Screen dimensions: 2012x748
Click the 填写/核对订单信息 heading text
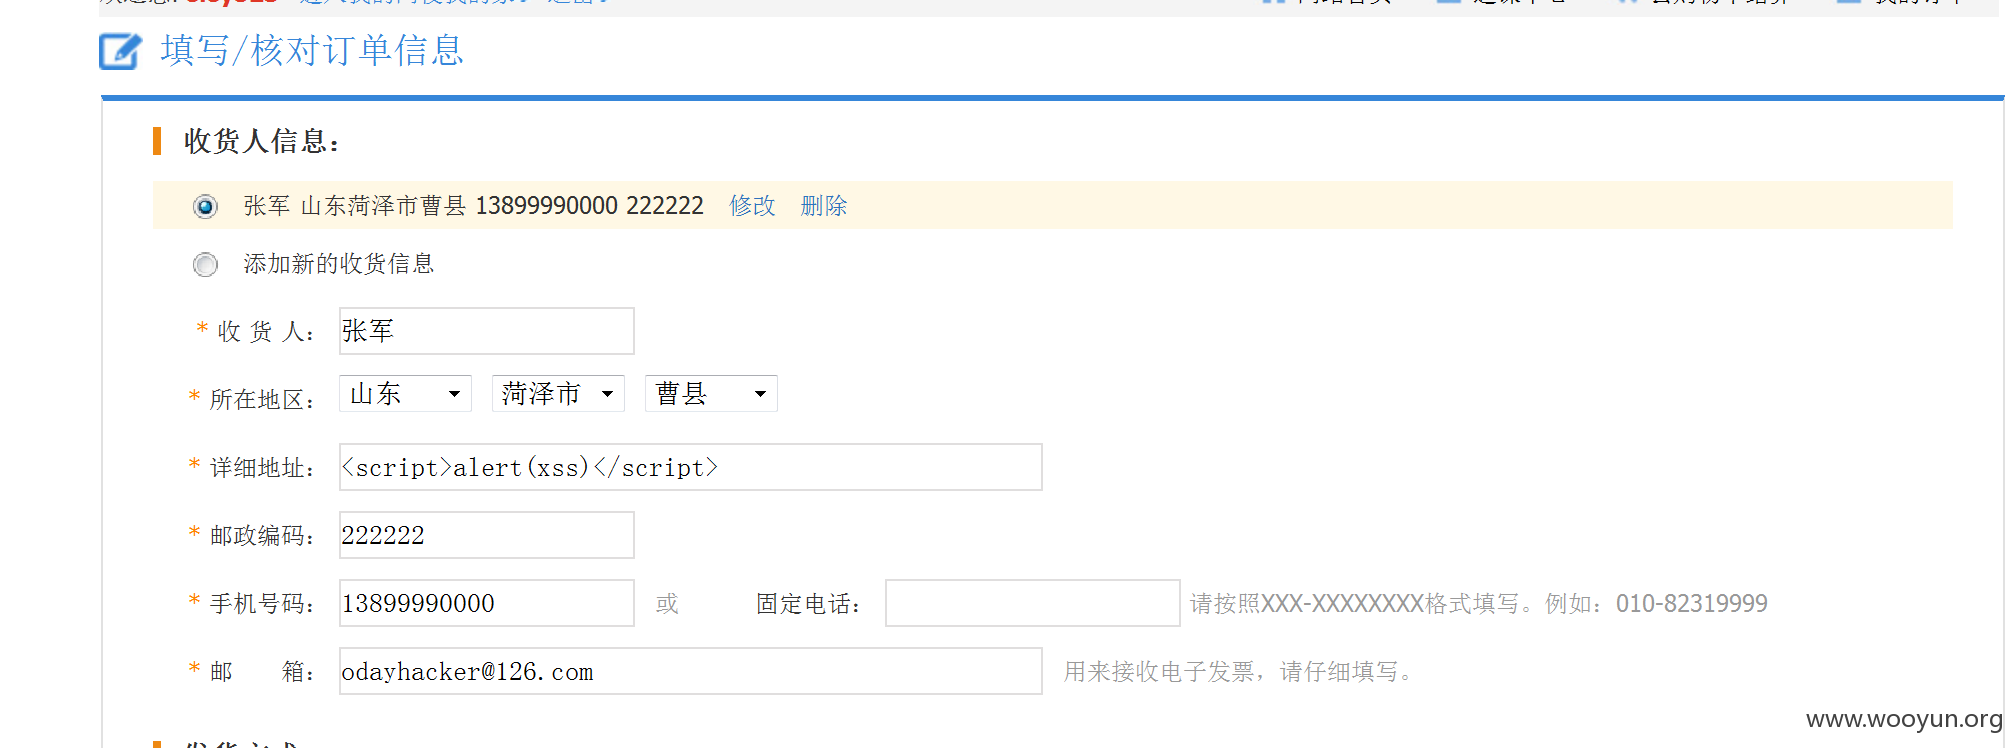[312, 51]
